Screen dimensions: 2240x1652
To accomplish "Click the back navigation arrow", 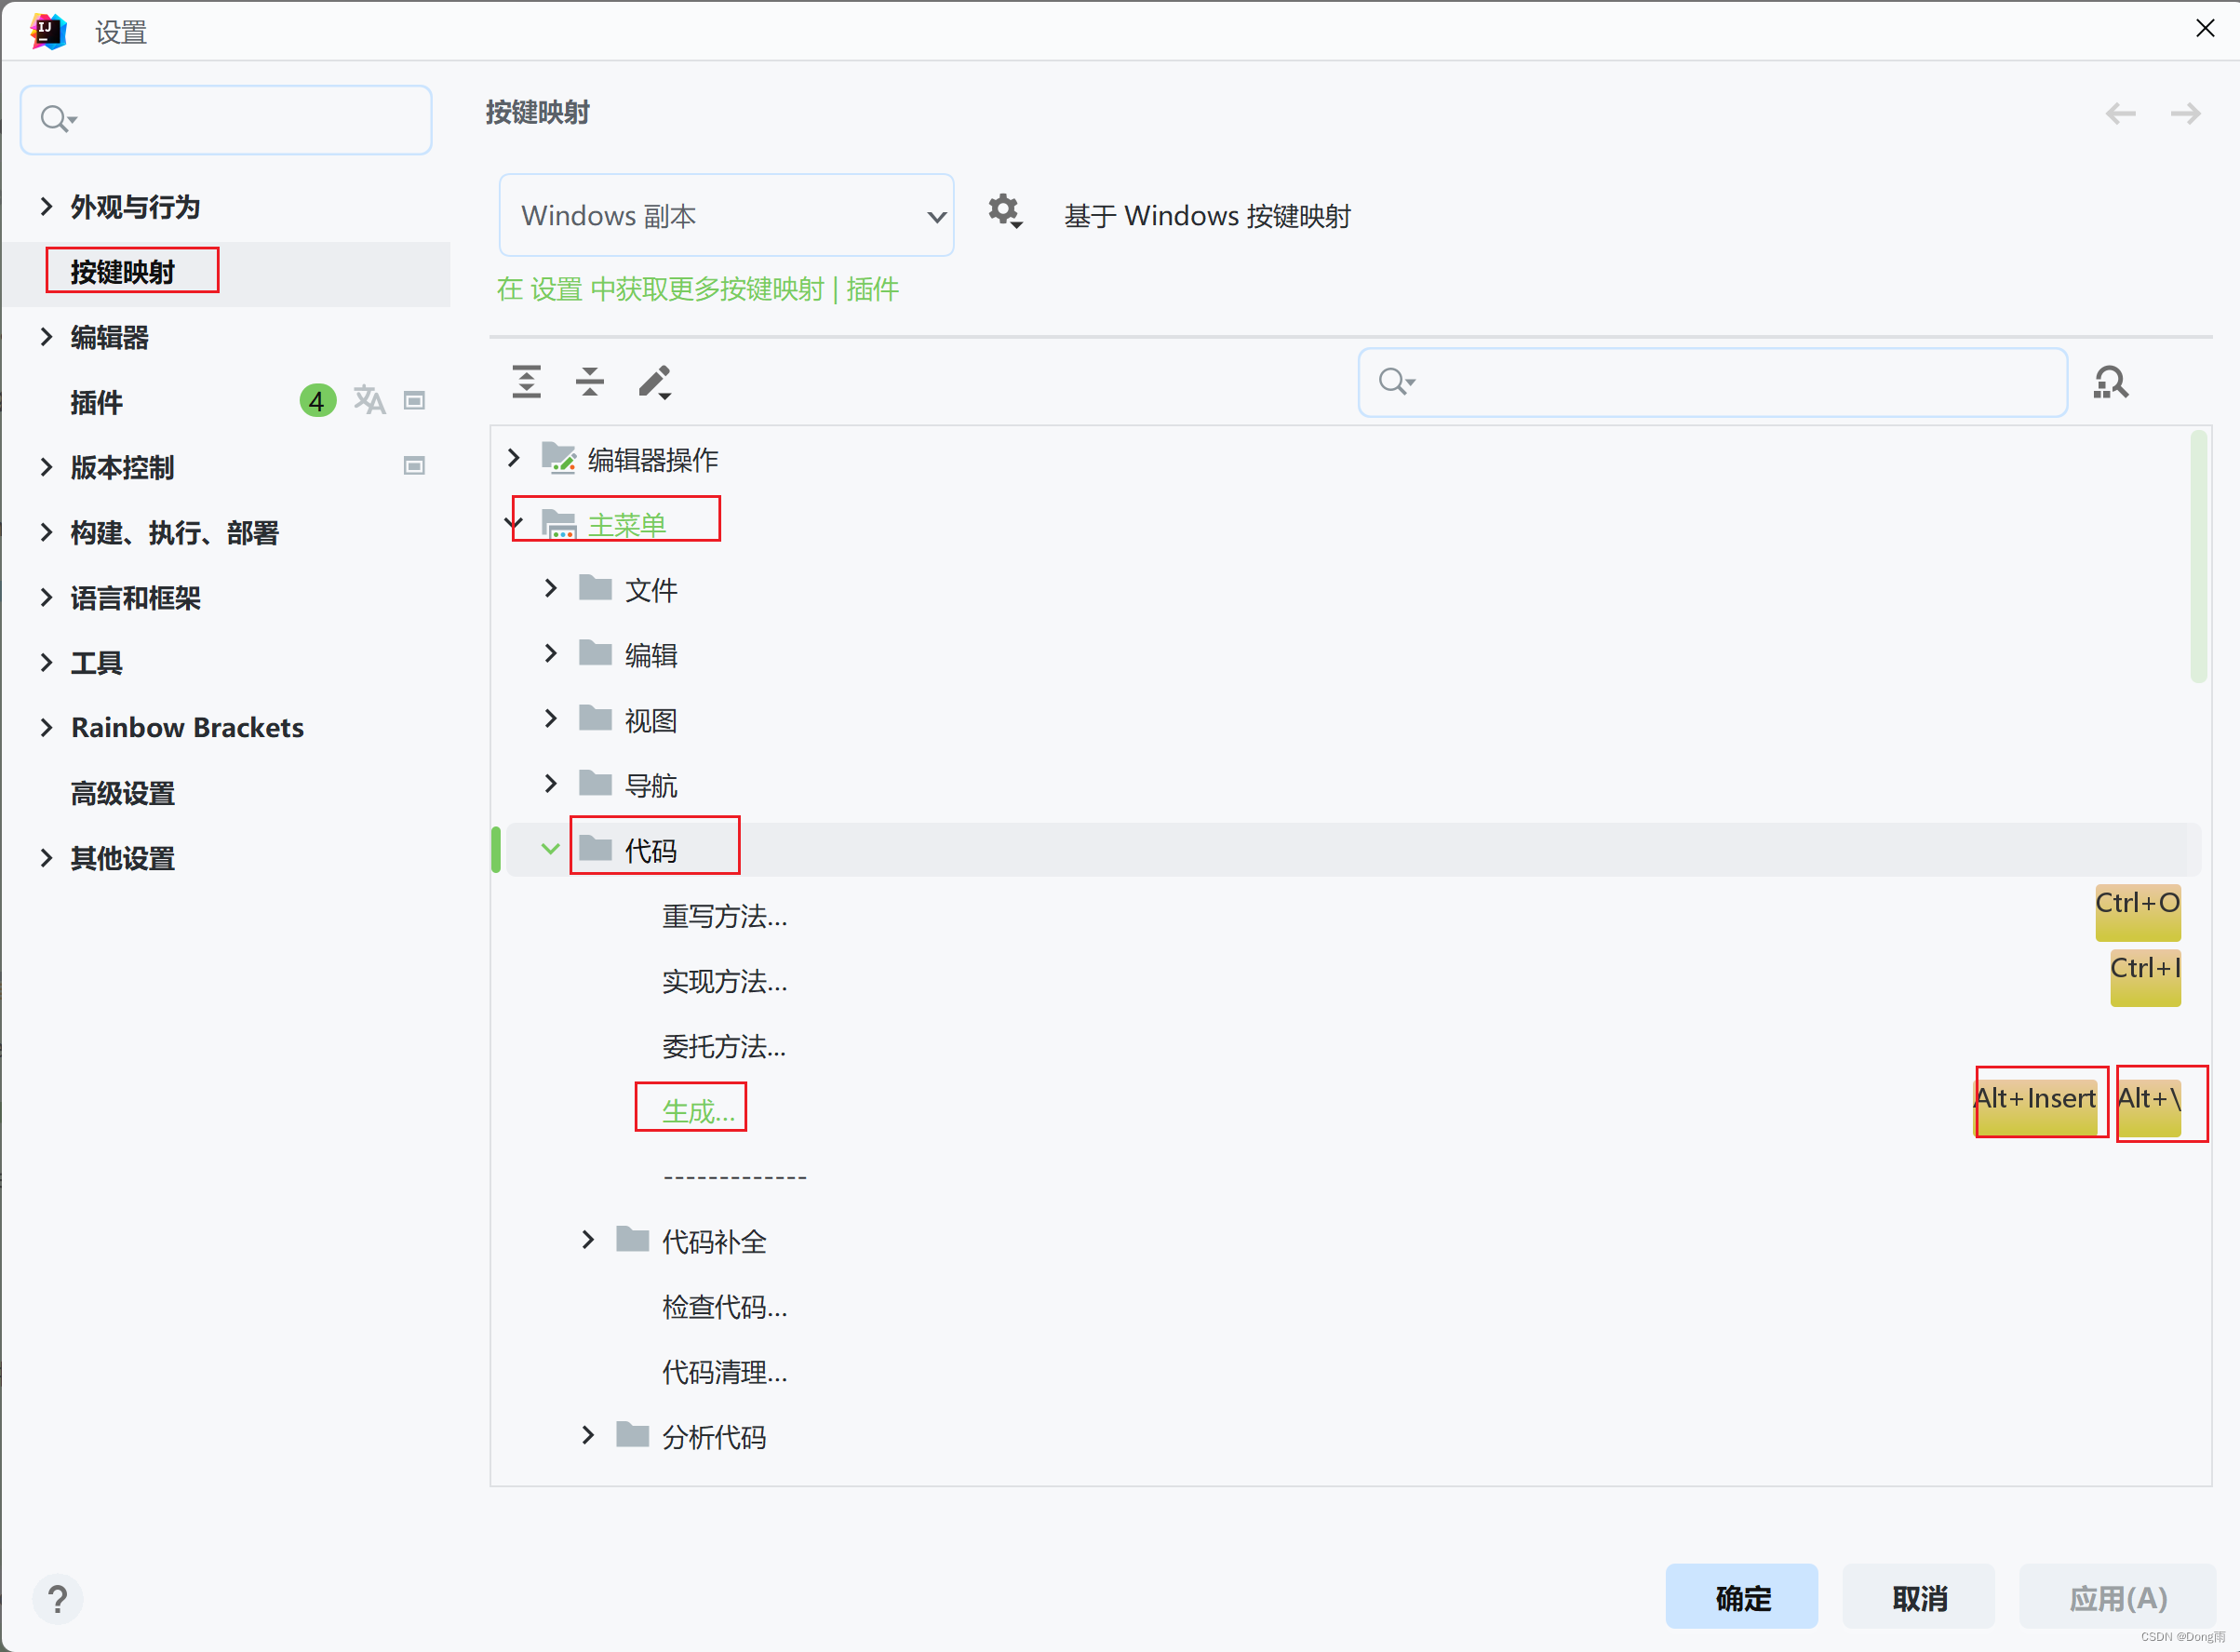I will click(x=2120, y=113).
